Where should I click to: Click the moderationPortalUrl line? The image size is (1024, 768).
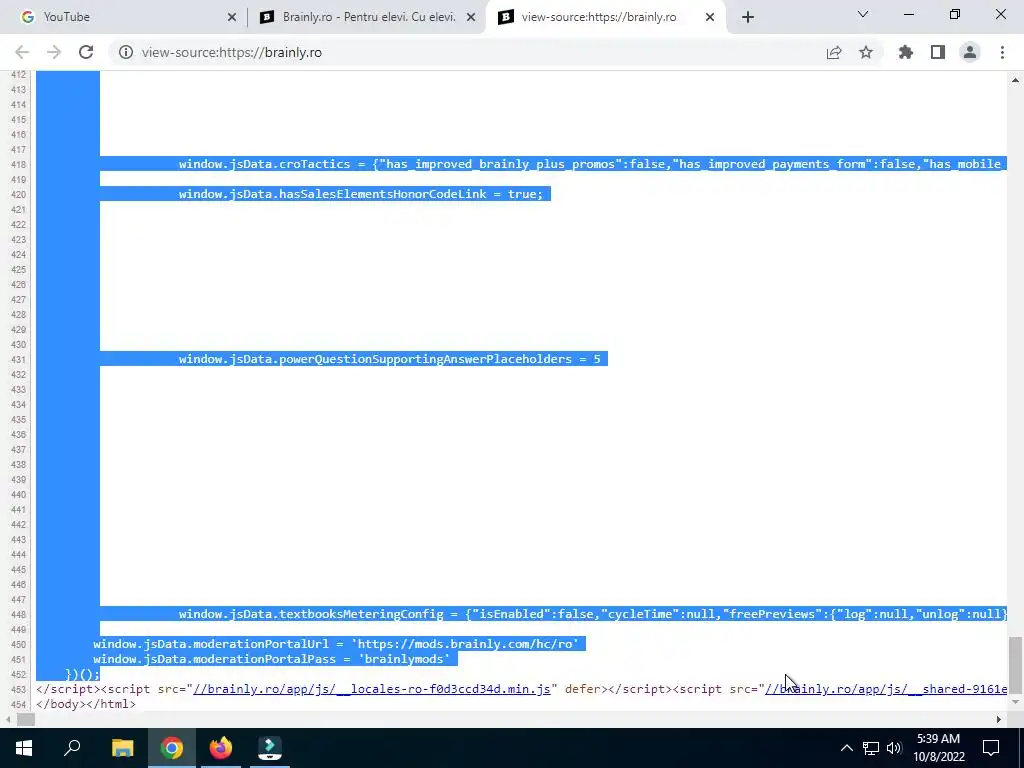coord(336,644)
